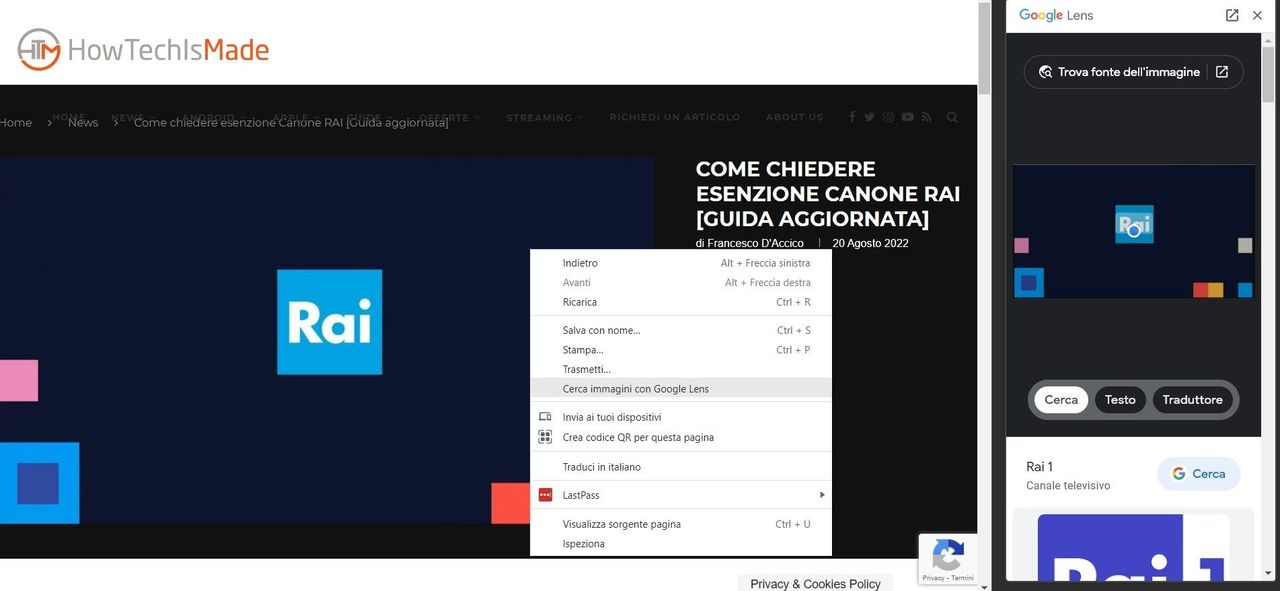The image size is (1280, 591).
Task: Click the external-link icon in Trova fonte button
Action: tap(1222, 72)
